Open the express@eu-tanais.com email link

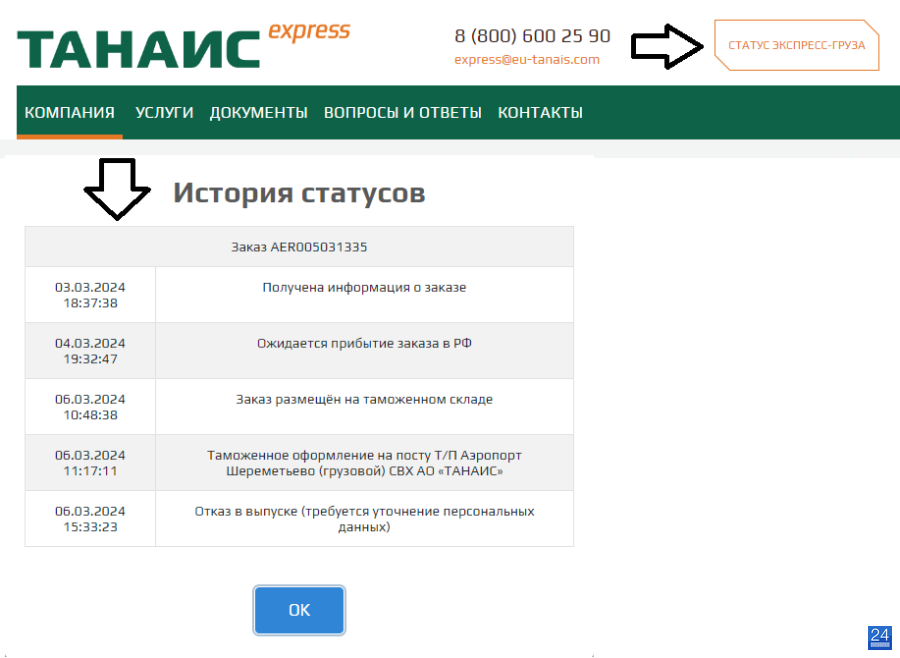[x=526, y=60]
